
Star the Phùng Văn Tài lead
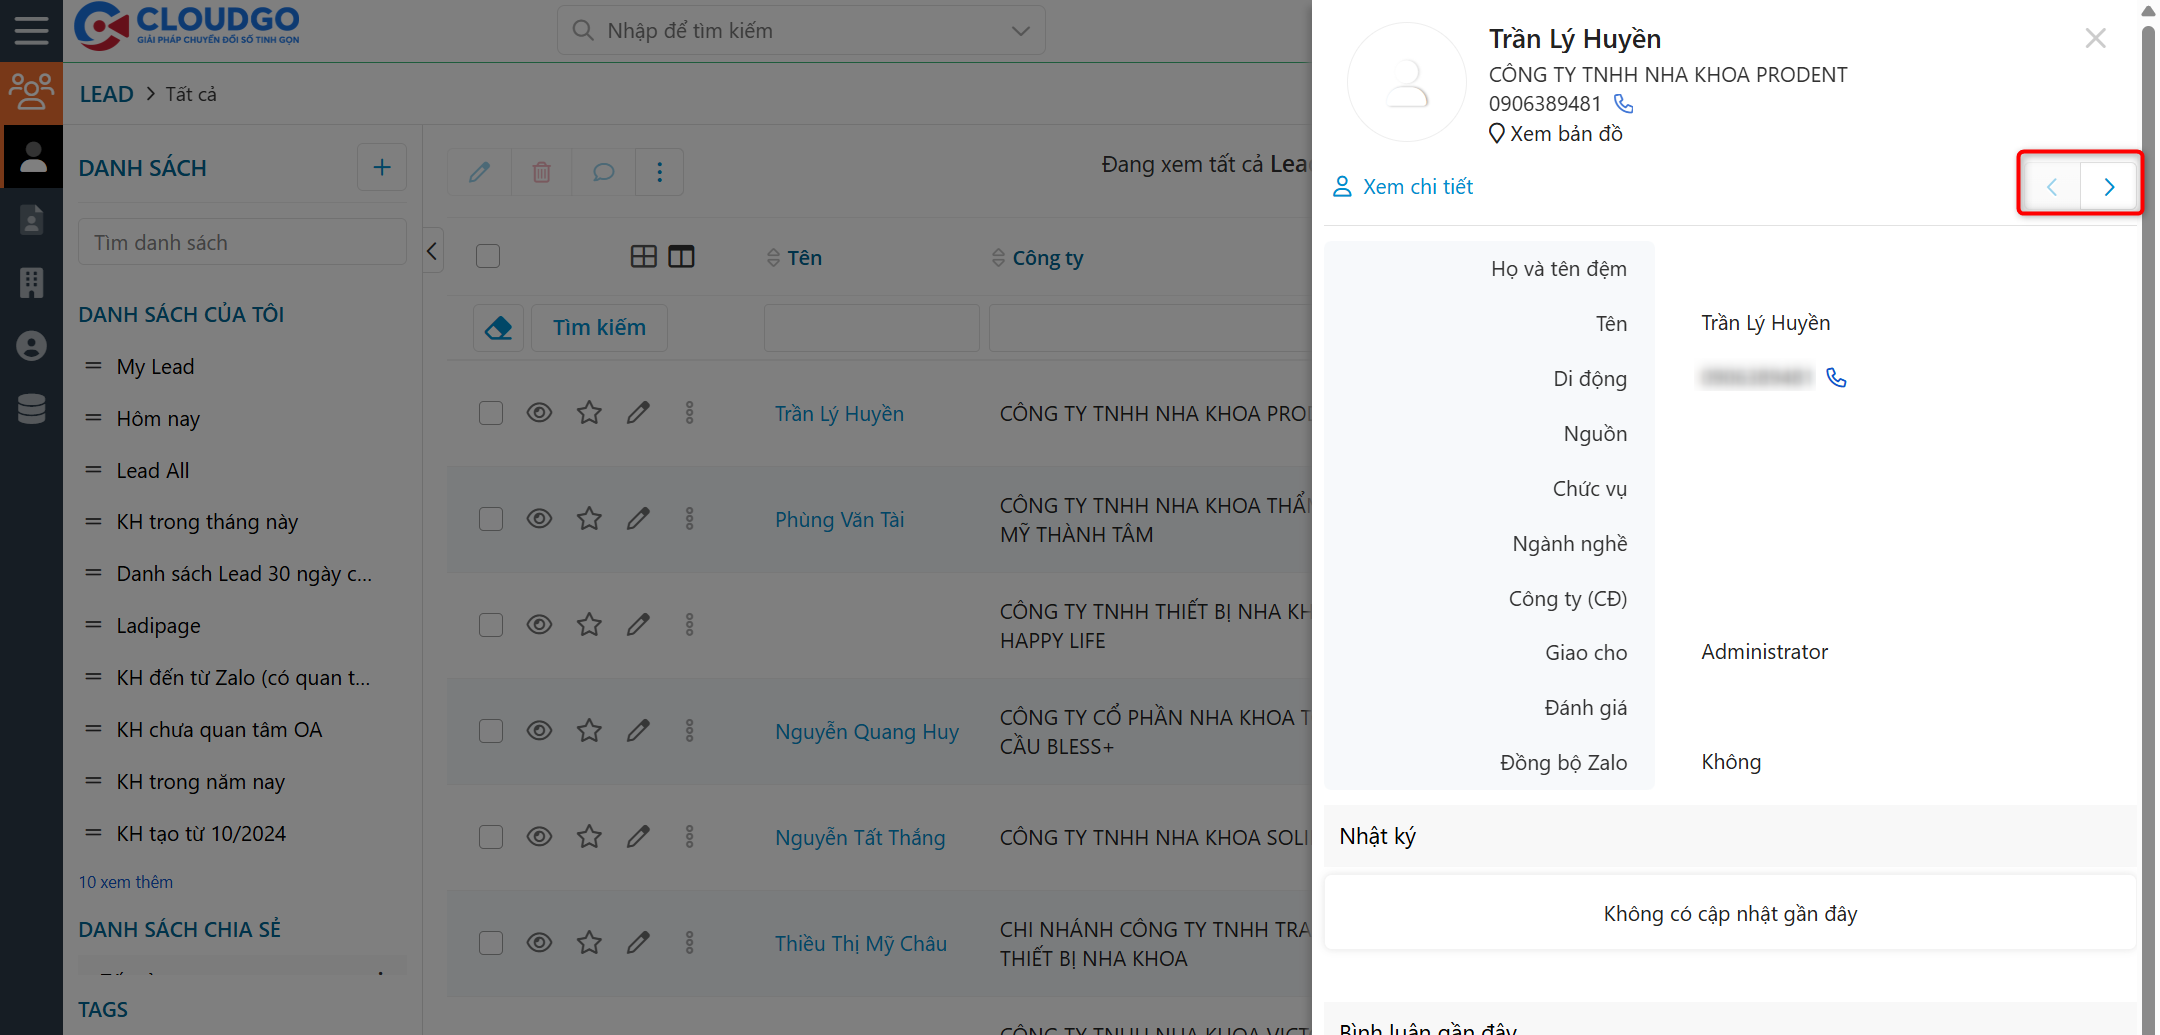tap(589, 519)
